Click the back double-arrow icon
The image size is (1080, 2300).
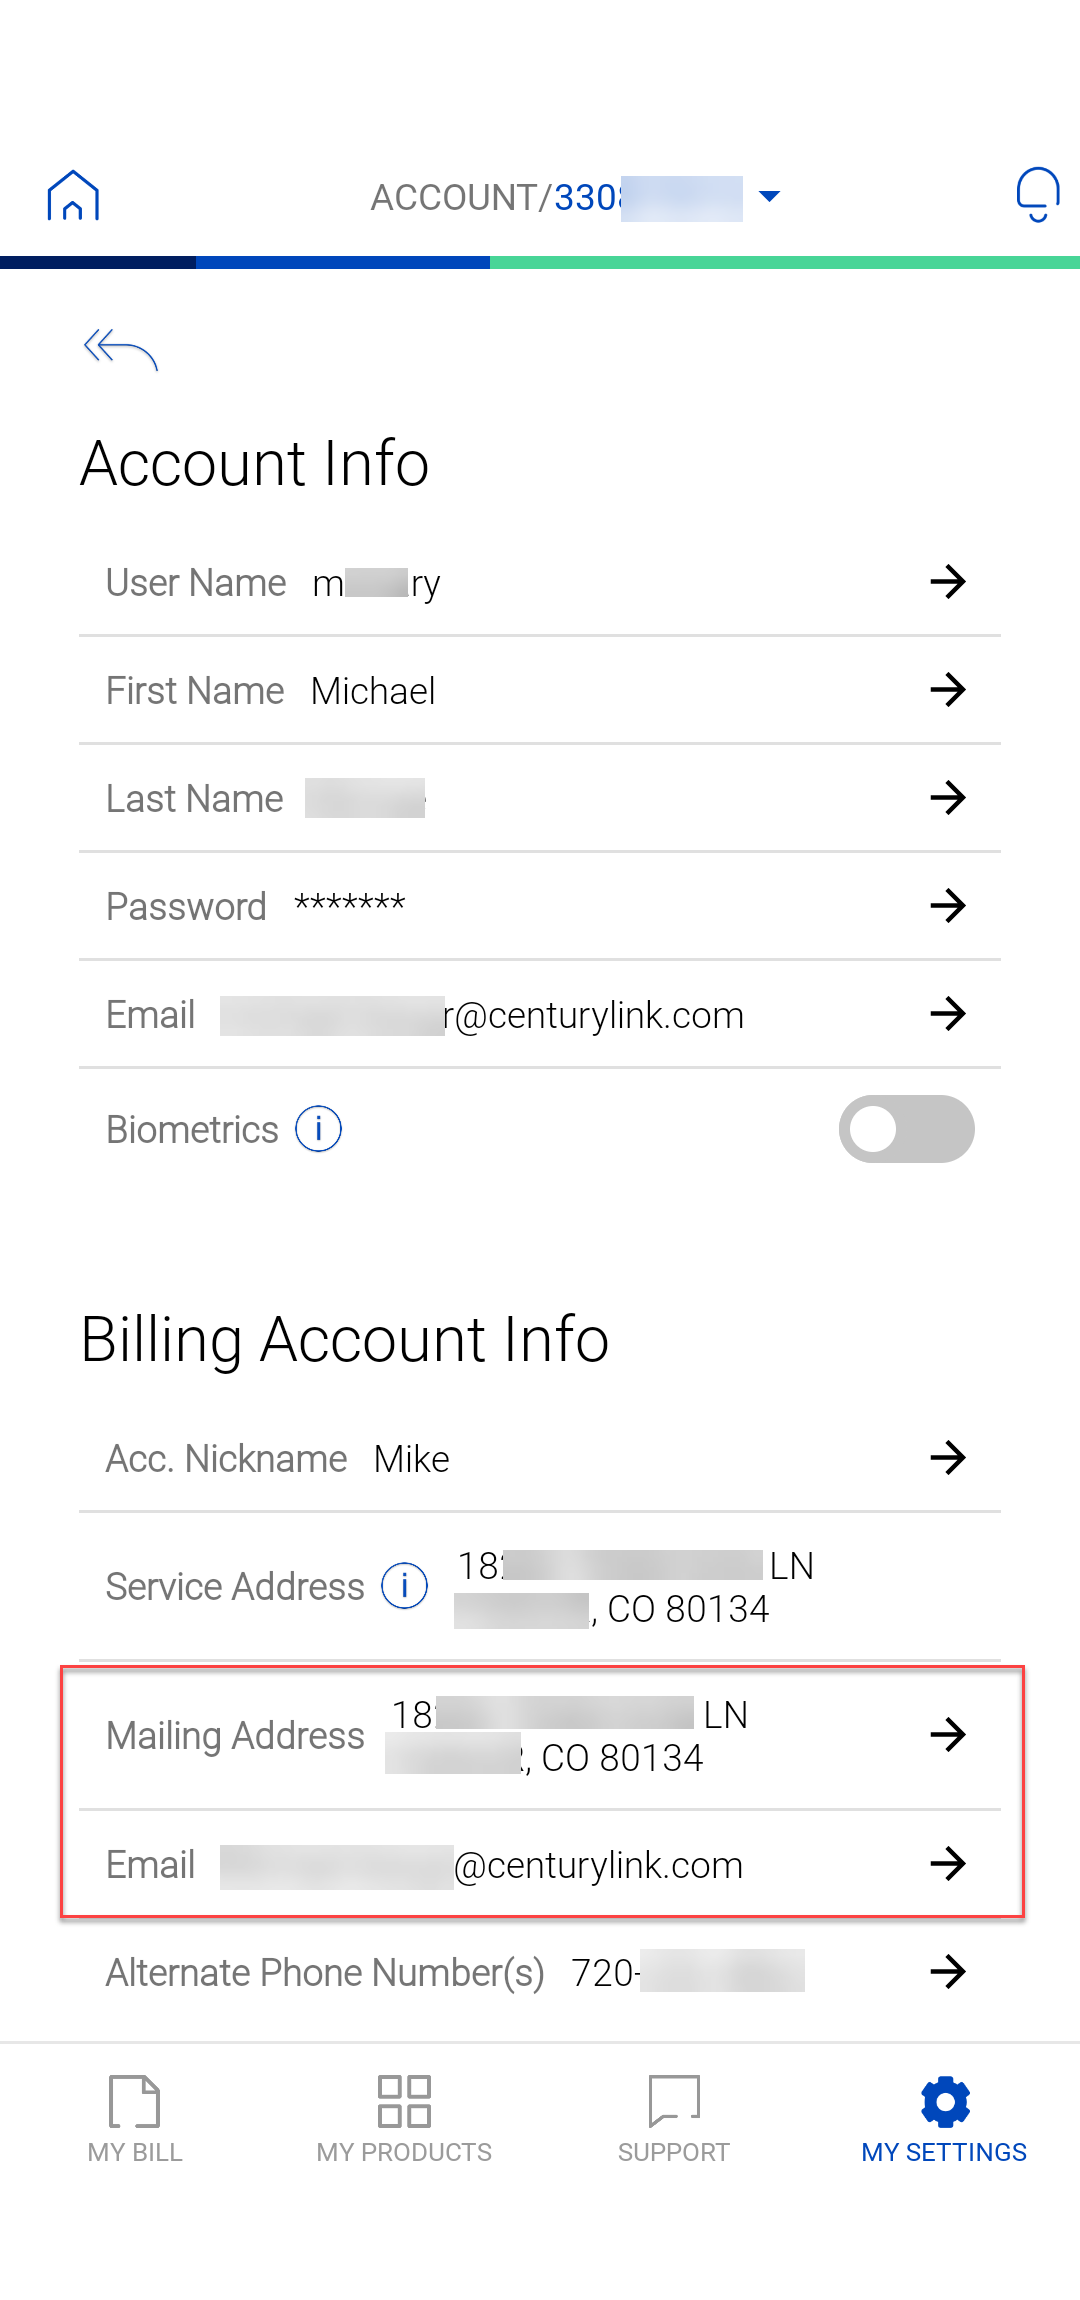click(x=120, y=350)
